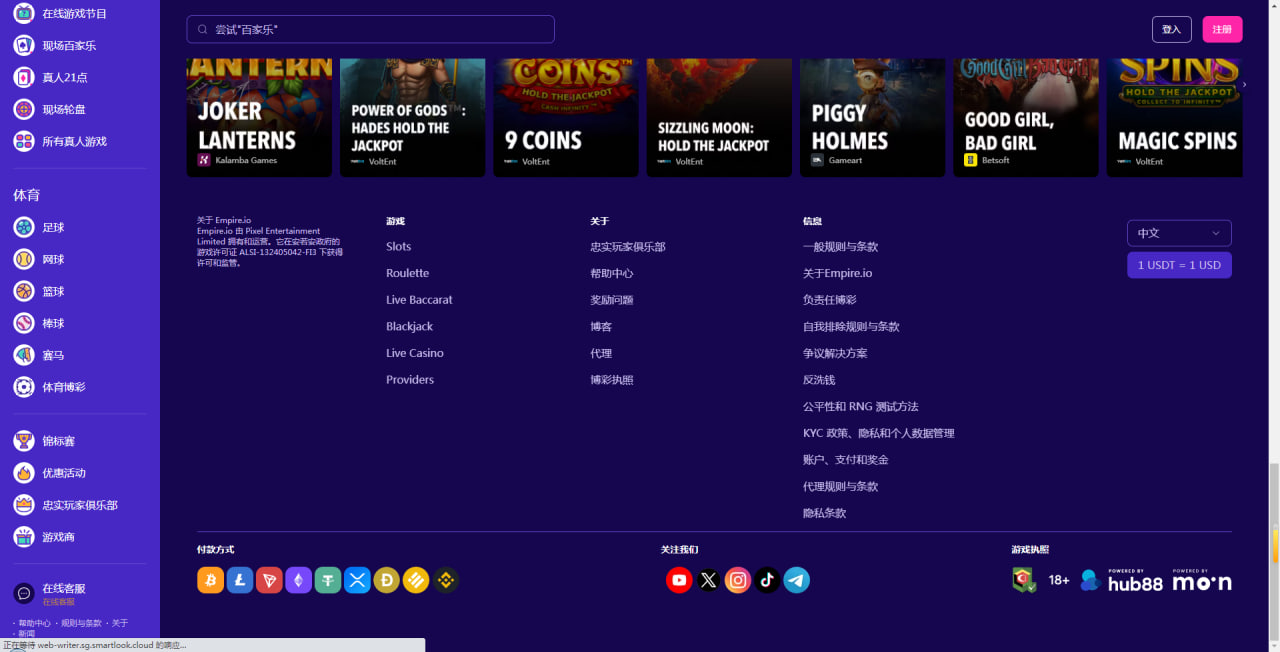Open the TikTok social link

(x=767, y=580)
